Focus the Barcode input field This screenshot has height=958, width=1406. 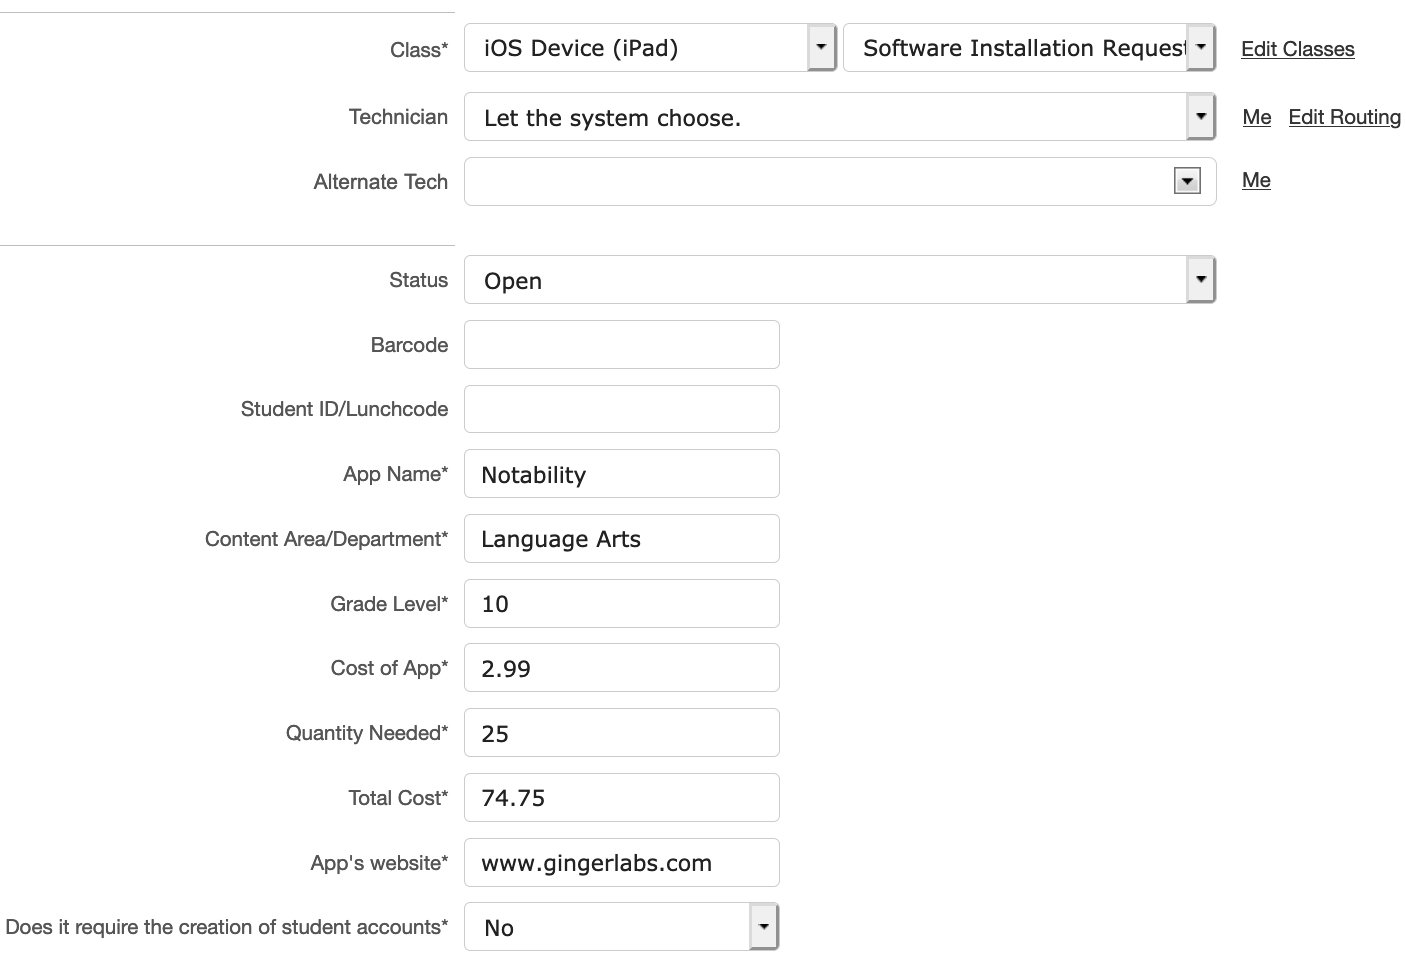click(x=621, y=345)
